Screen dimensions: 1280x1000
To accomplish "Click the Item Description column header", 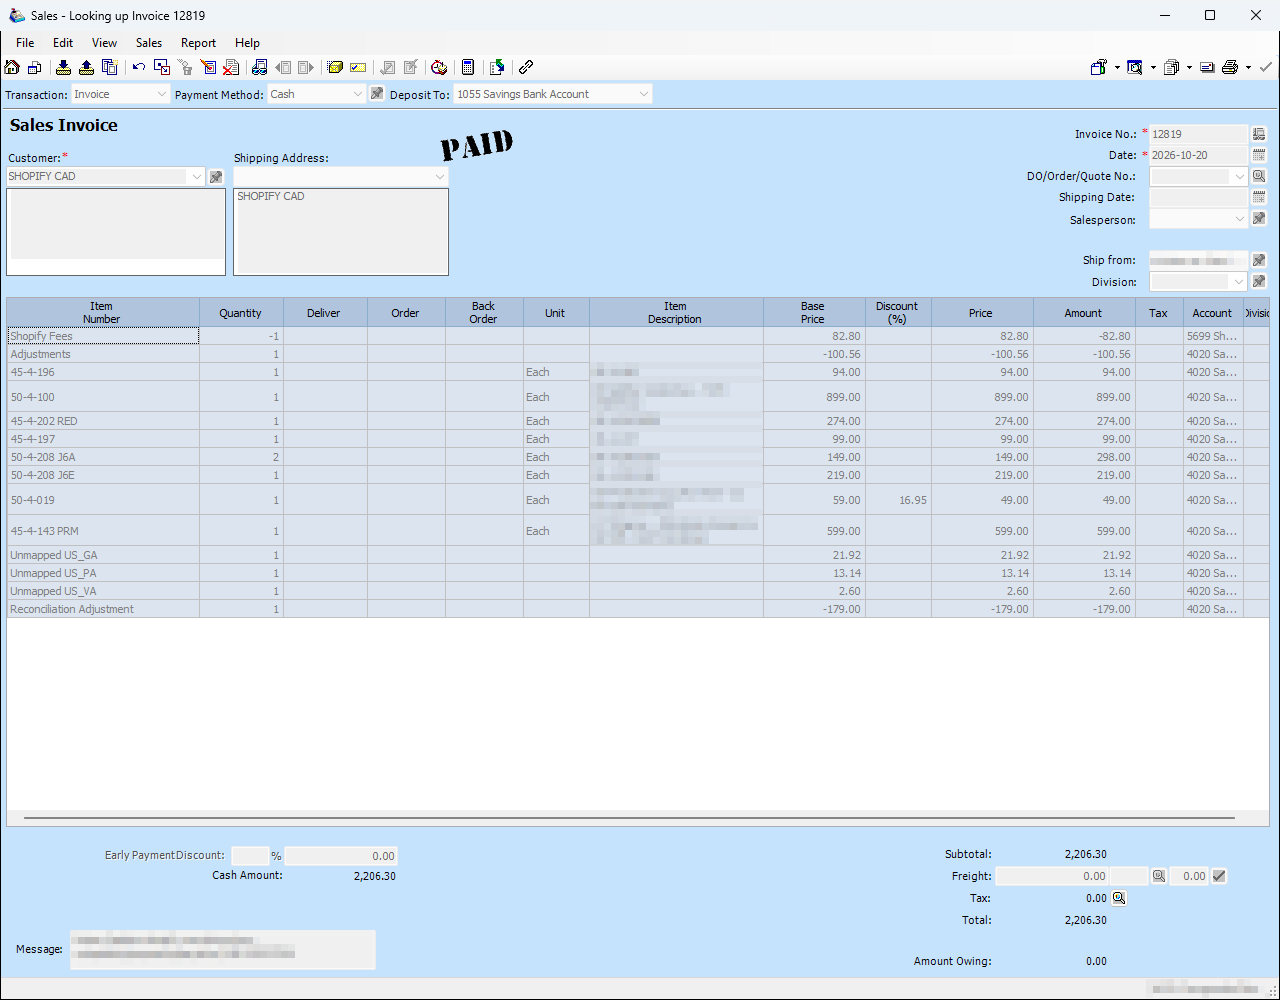I will 676,313.
